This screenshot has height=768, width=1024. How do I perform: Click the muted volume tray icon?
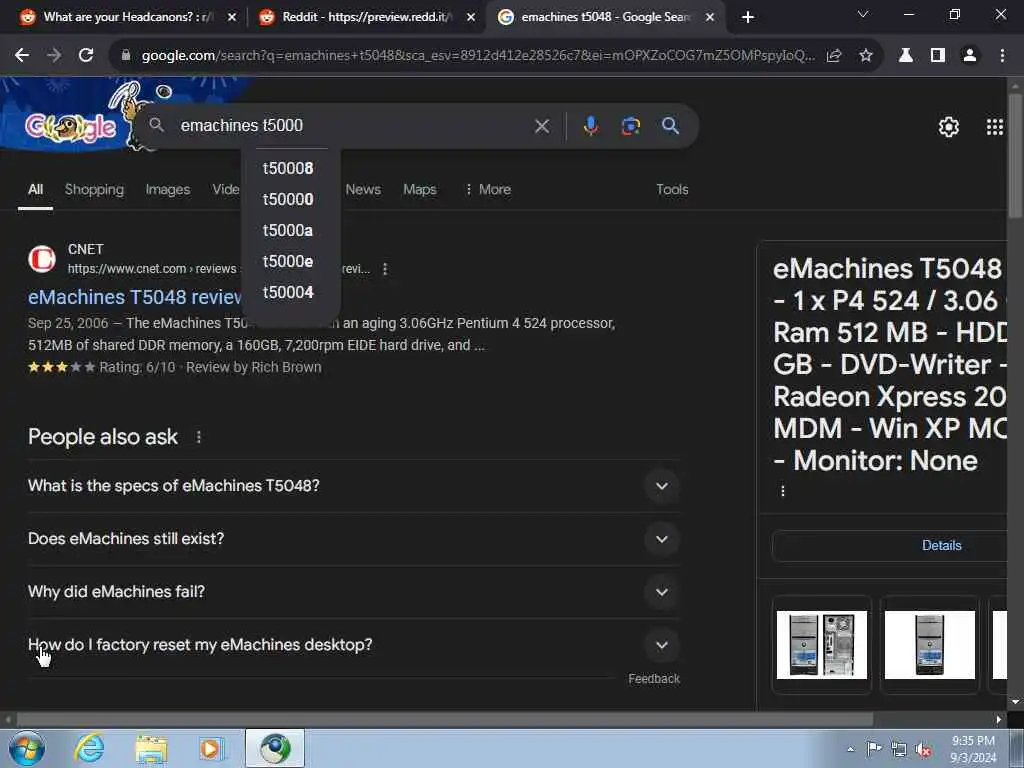click(x=923, y=750)
